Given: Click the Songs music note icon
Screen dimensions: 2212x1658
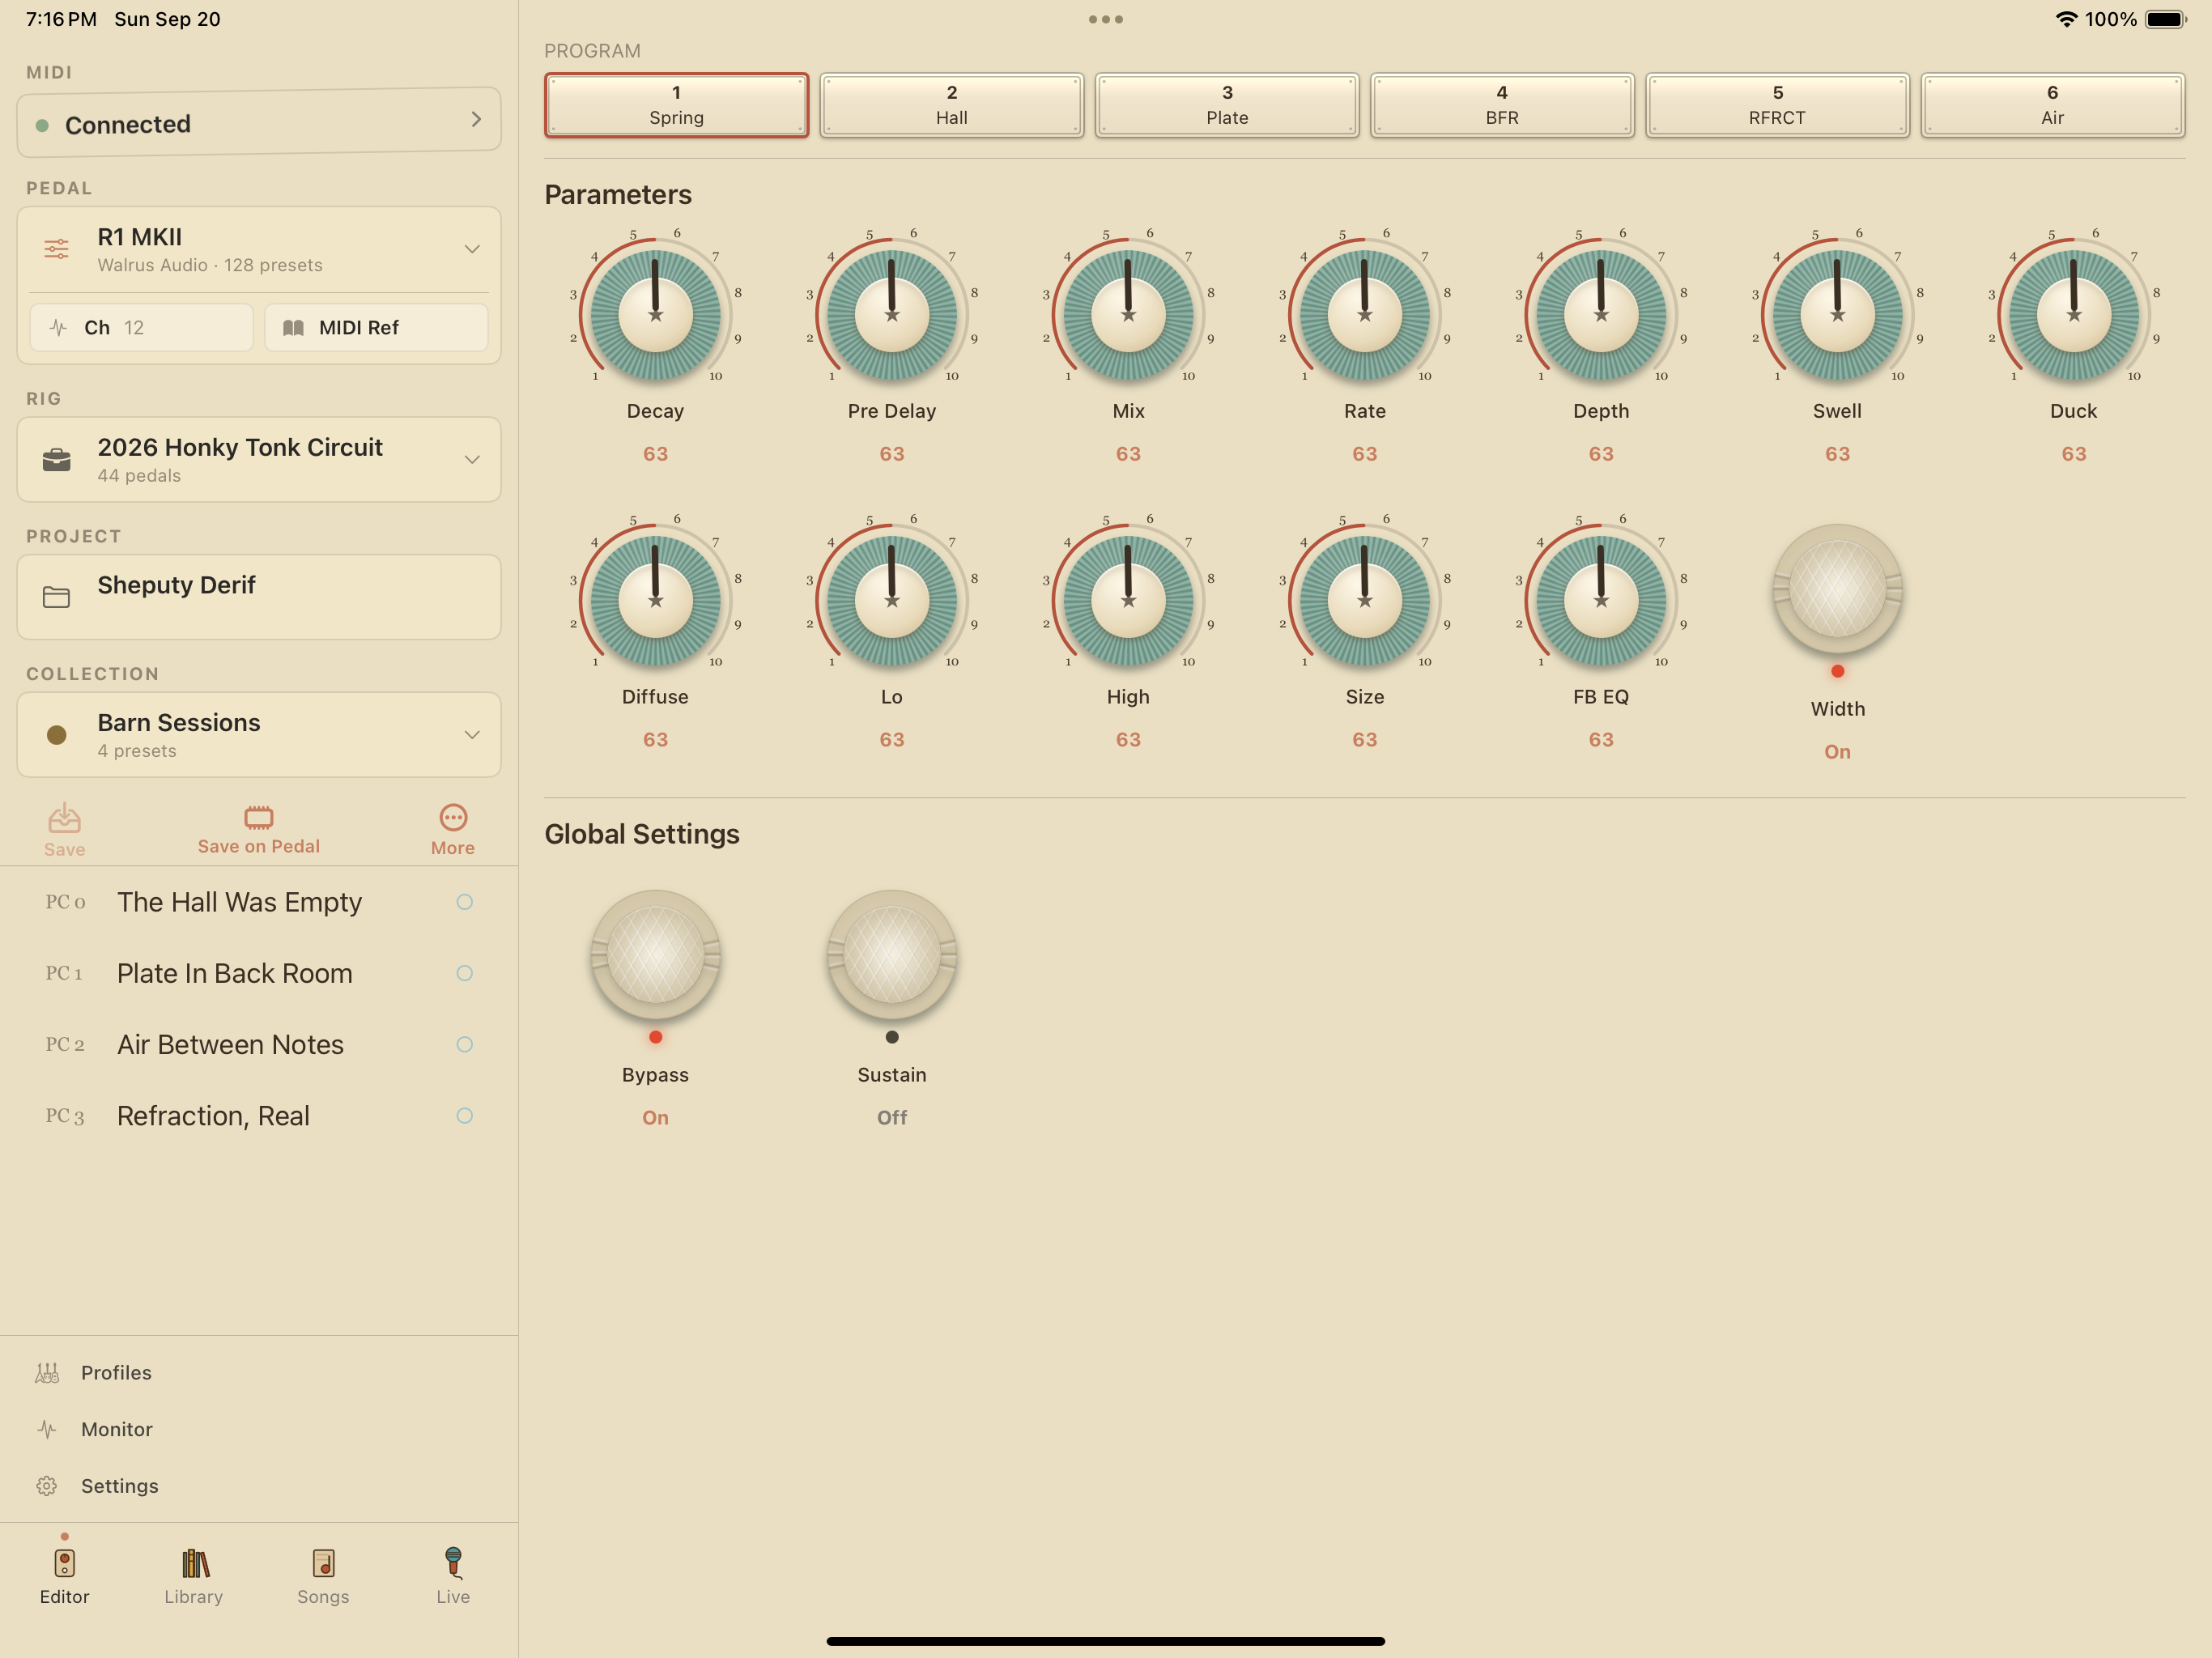Looking at the screenshot, I should click(x=323, y=1563).
